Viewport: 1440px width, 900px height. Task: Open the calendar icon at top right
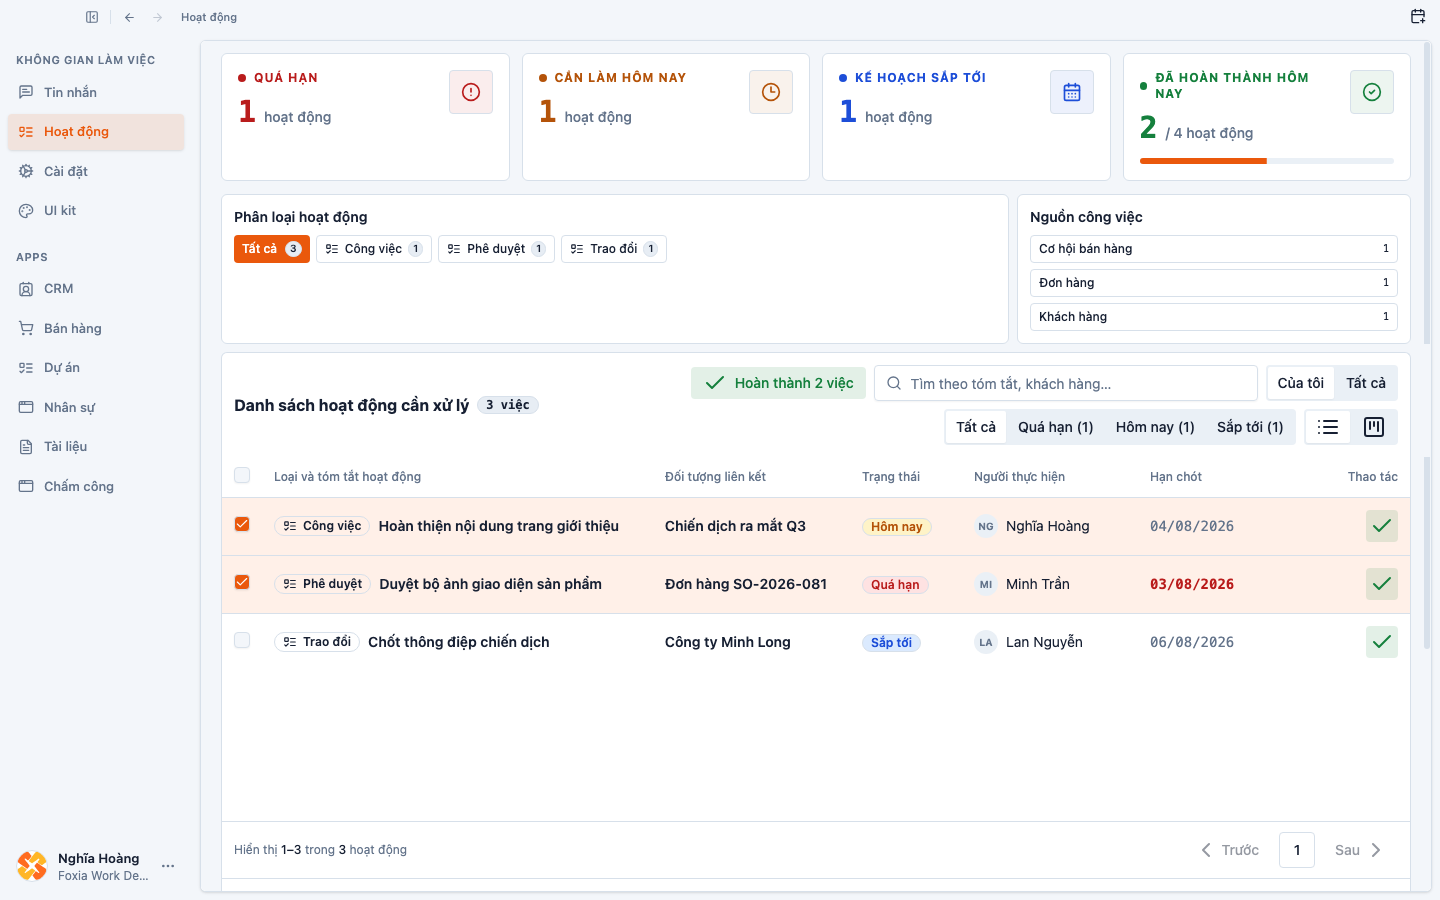tap(1418, 16)
